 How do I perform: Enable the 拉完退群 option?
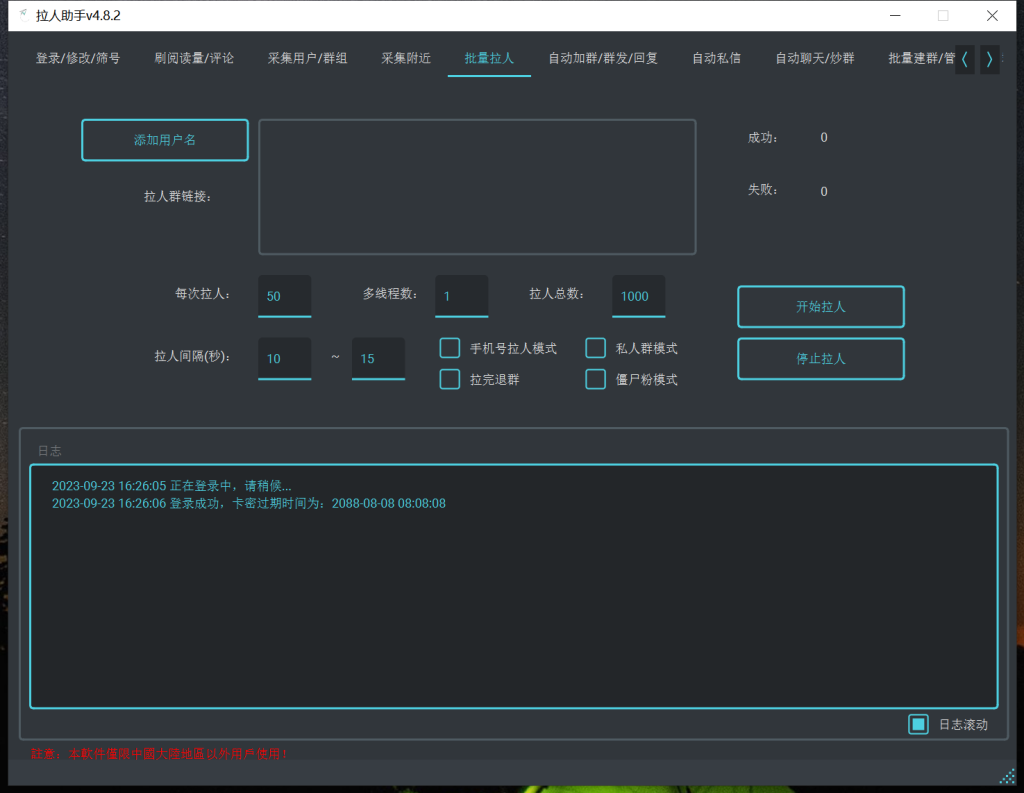pos(449,379)
